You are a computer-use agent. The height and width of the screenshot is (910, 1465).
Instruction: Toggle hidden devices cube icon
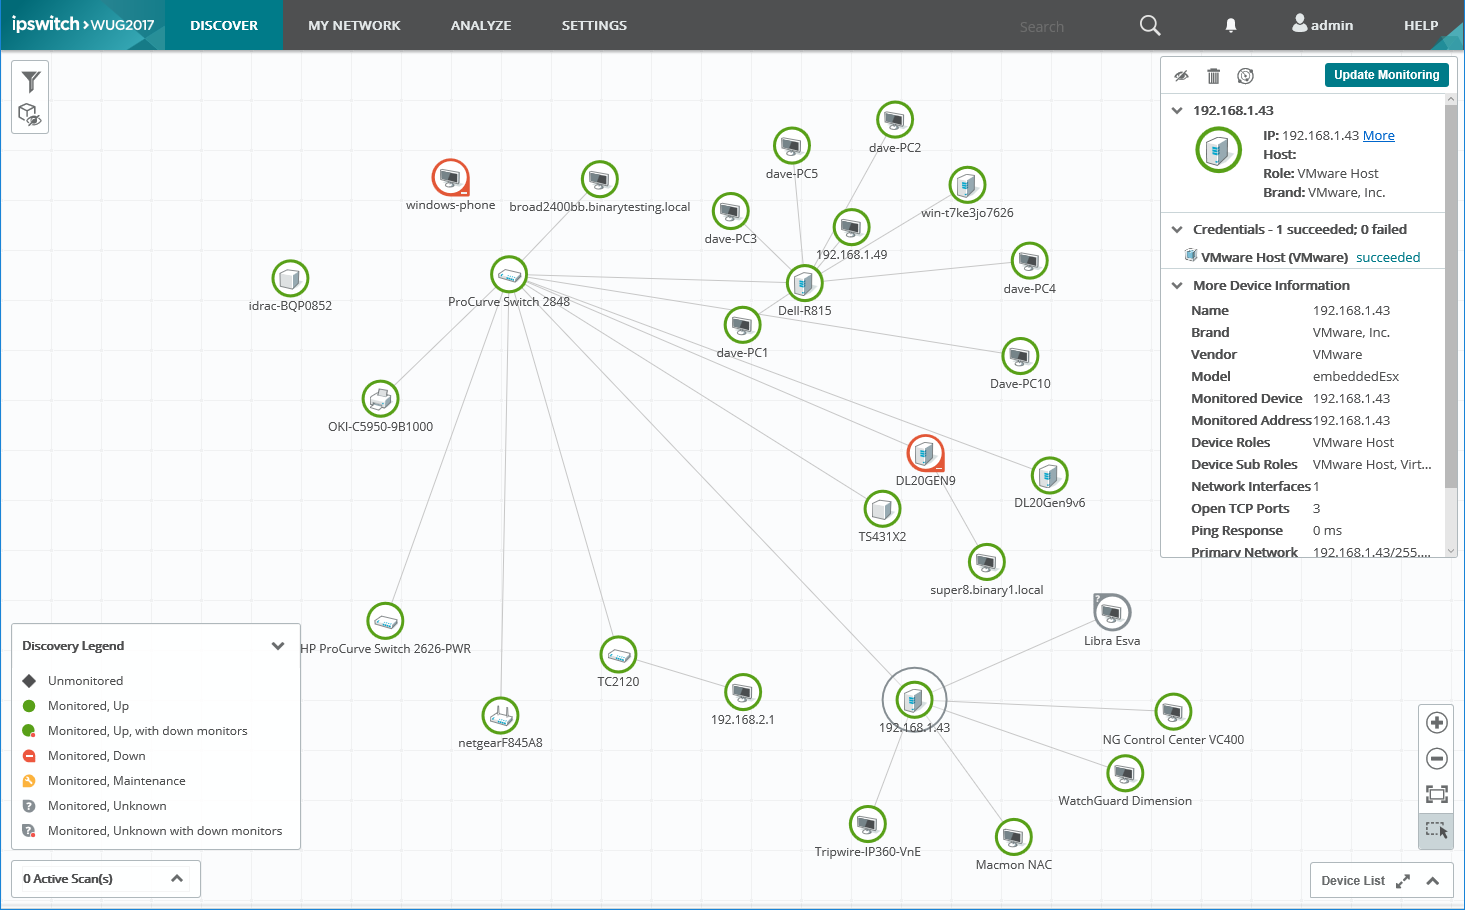pyautogui.click(x=31, y=115)
